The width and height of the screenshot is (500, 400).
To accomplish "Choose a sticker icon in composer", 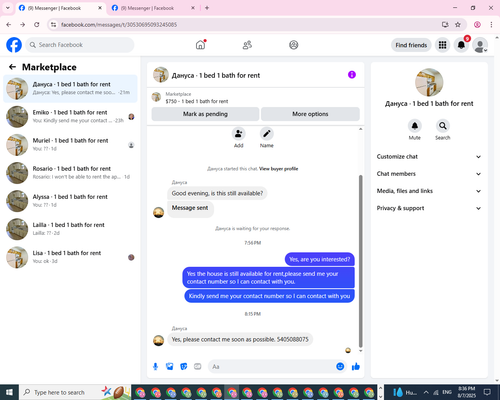I will click(x=184, y=367).
